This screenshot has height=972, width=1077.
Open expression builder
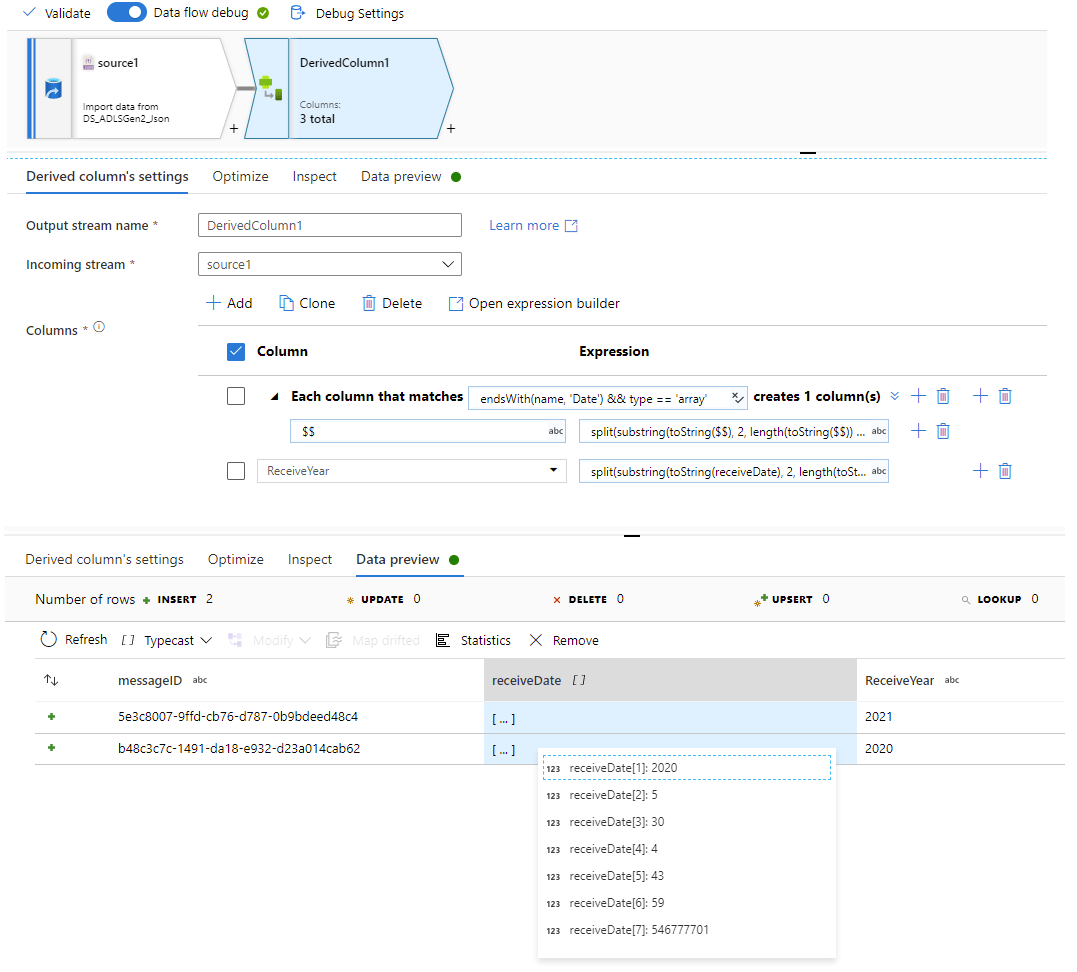point(533,303)
